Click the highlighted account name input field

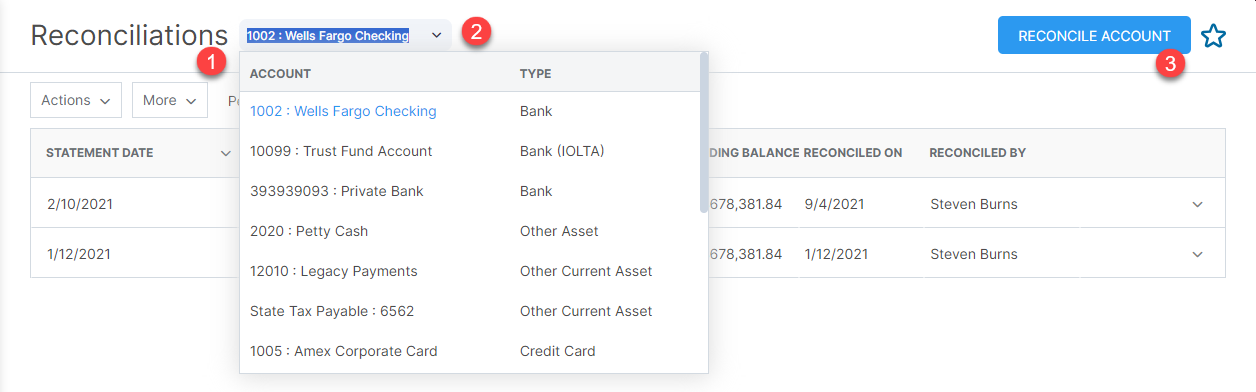click(x=328, y=36)
